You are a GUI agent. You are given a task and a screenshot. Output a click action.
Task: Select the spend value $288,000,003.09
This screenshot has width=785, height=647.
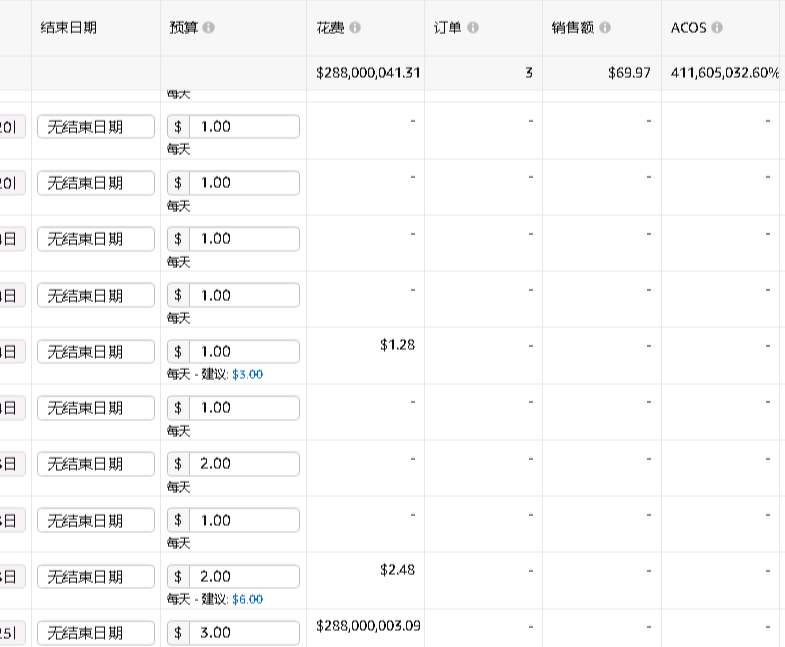(x=368, y=625)
